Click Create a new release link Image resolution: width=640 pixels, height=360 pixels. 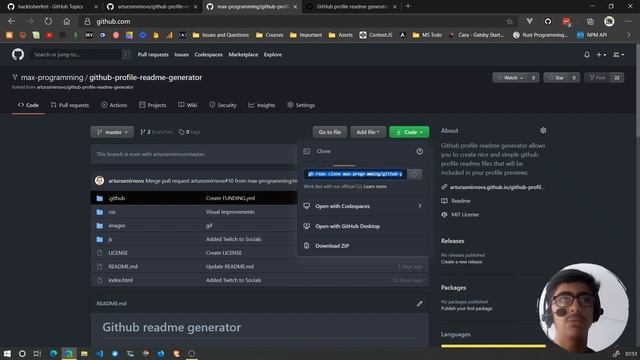[461, 262]
